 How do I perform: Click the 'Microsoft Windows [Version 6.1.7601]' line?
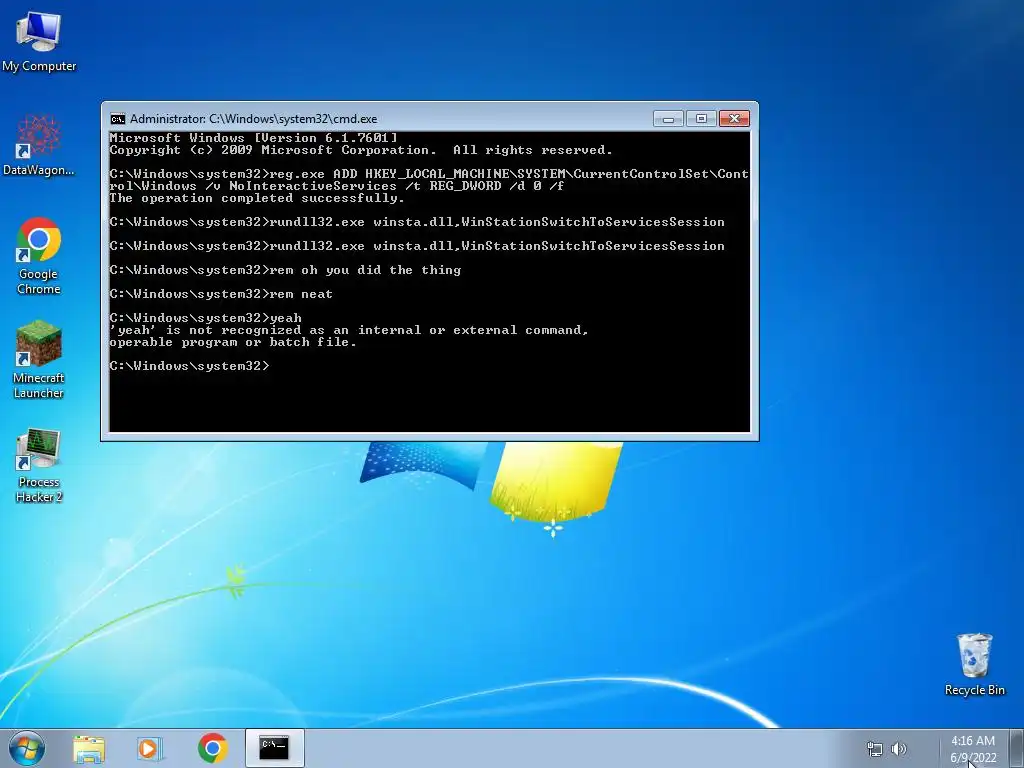[x=253, y=138]
